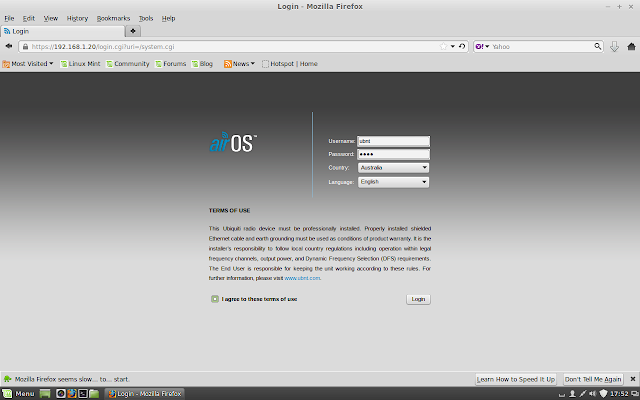
Task: Click the airOS logo
Action: pyautogui.click(x=233, y=142)
